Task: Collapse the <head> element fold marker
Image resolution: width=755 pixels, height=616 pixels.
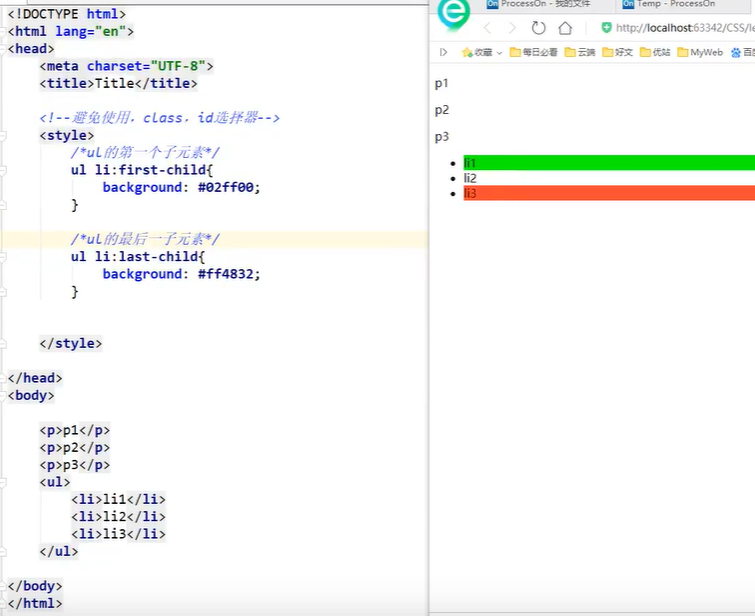Action: click(3, 49)
